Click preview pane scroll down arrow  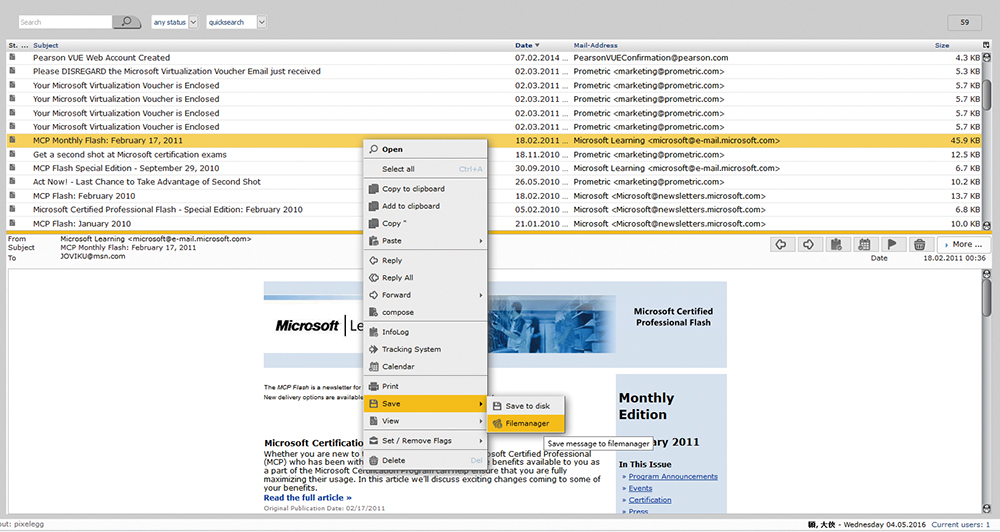pyautogui.click(x=987, y=508)
